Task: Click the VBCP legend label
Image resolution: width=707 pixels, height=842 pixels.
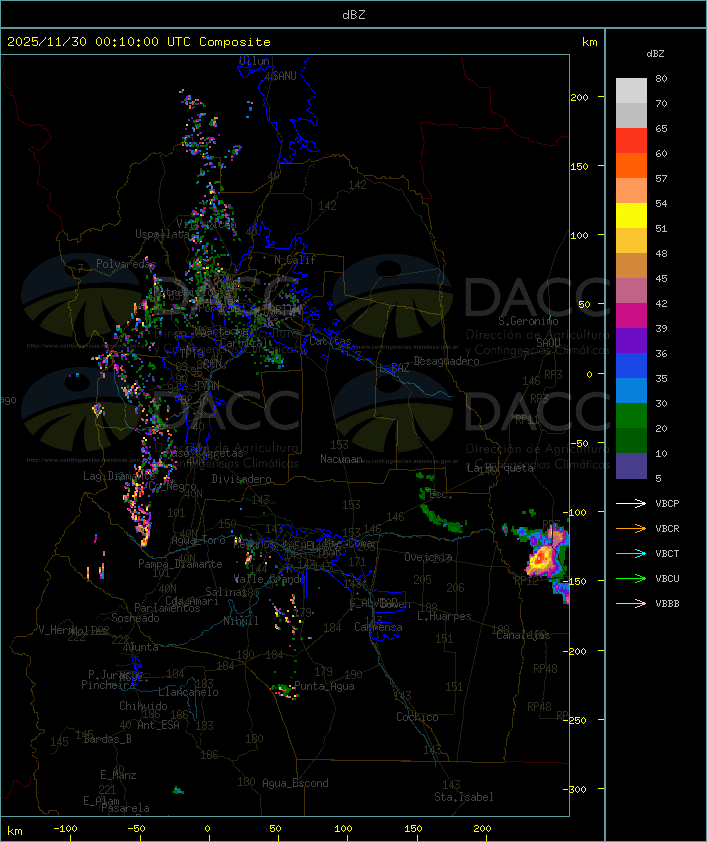Action: (x=667, y=503)
